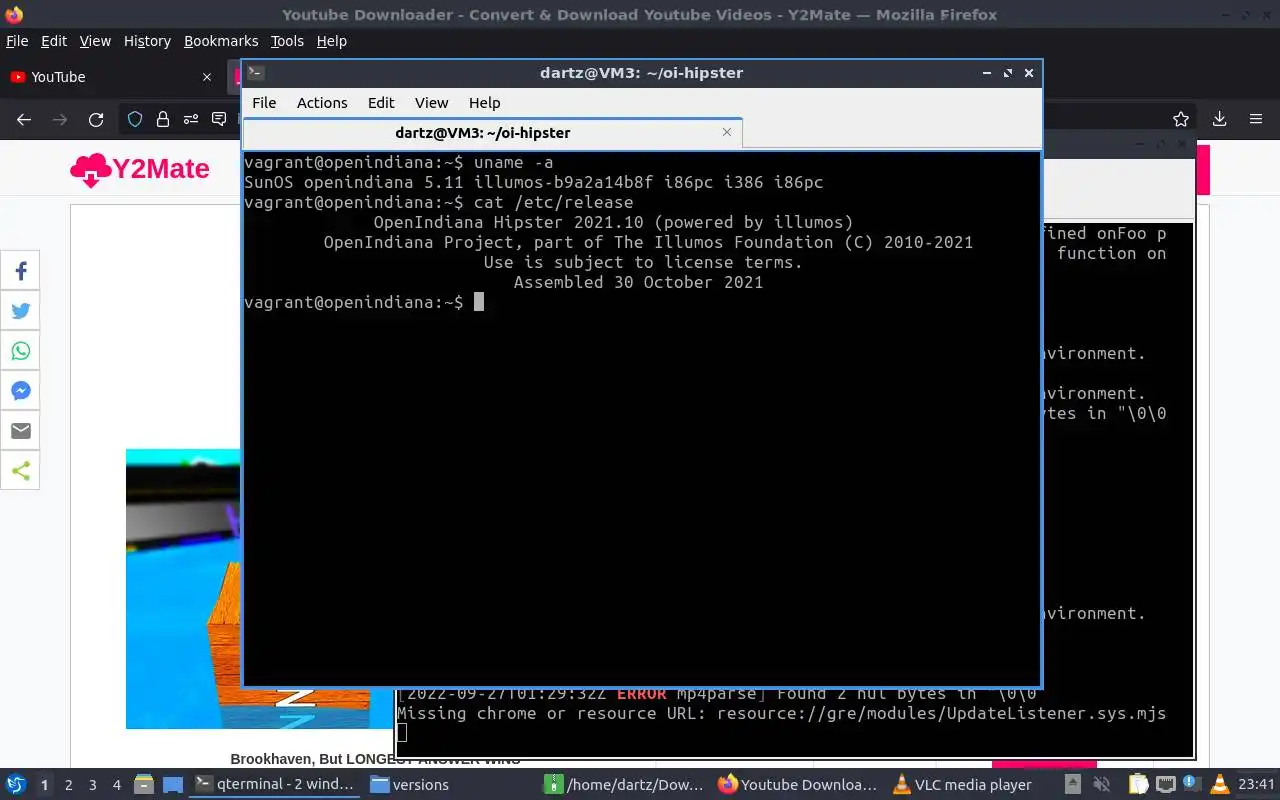Reload the current Firefox page
Viewport: 1280px width, 800px height.
[96, 119]
